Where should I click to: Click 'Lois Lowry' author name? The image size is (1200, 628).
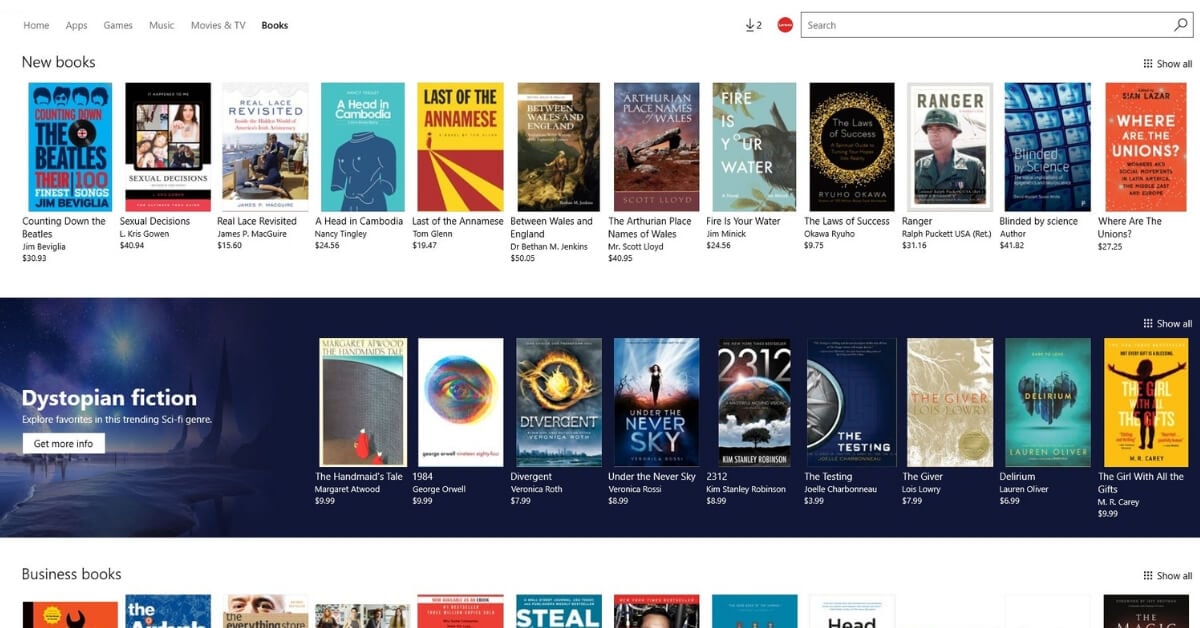point(921,489)
